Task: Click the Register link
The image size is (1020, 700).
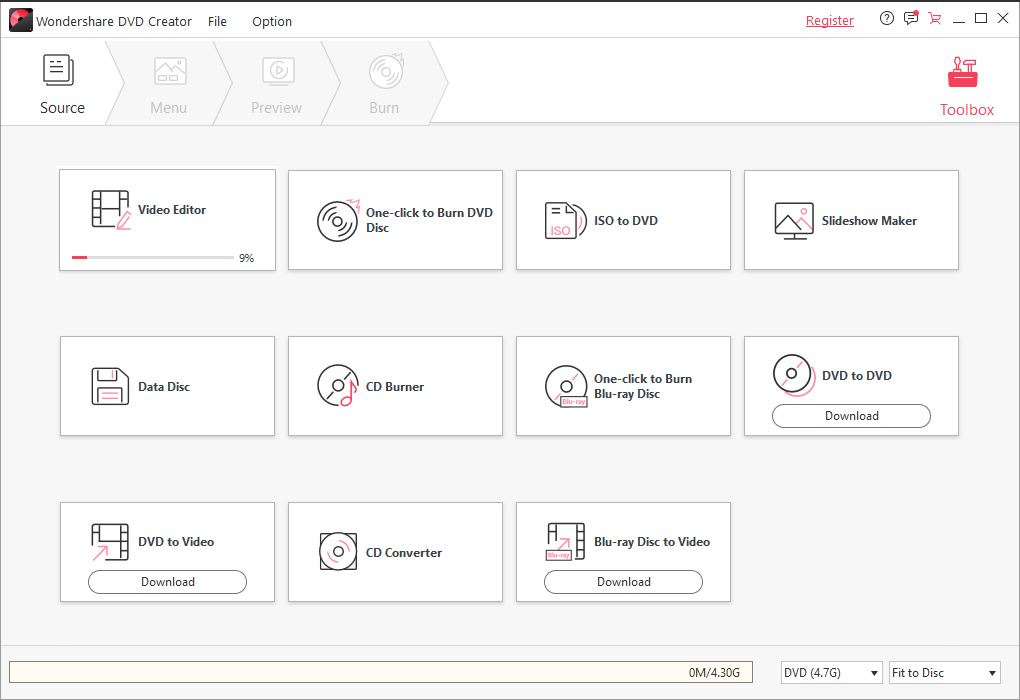Action: [829, 21]
